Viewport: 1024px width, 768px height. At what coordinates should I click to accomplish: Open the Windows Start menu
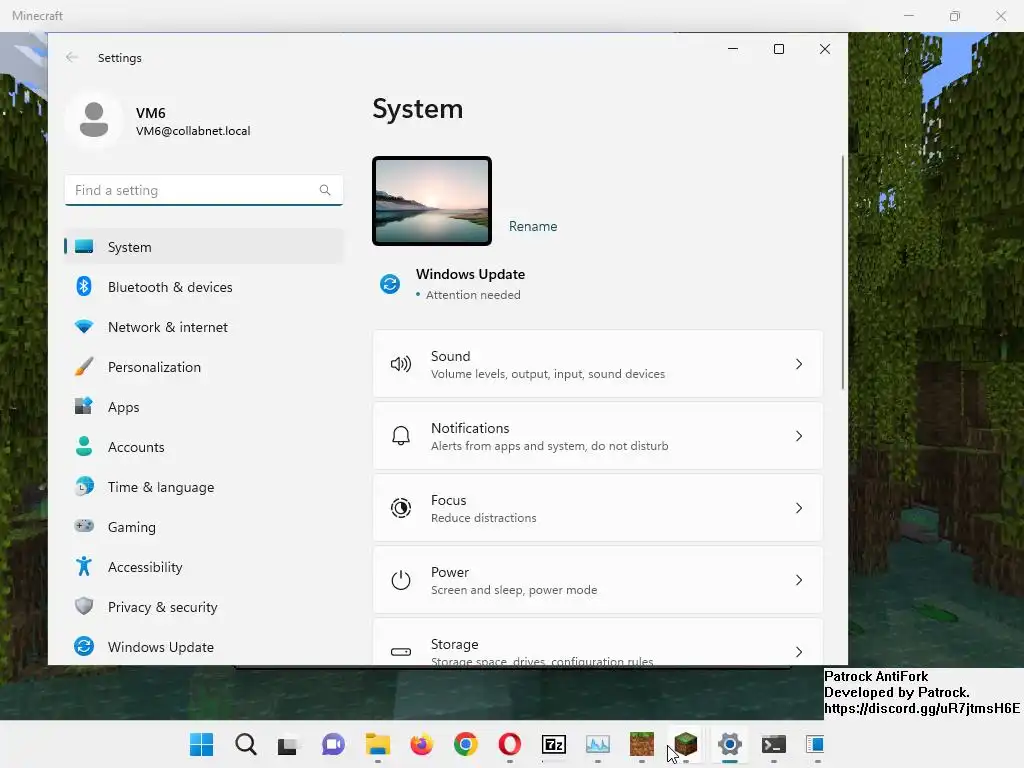[201, 744]
